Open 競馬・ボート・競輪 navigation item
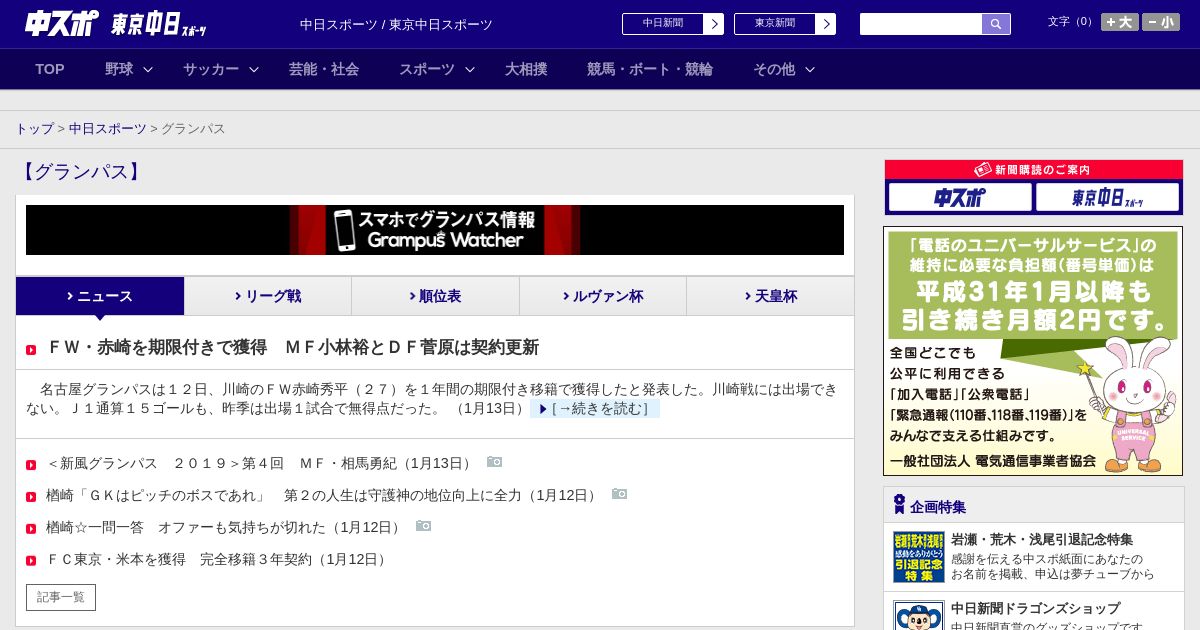Screen dimensions: 1200x630 pyautogui.click(x=650, y=69)
